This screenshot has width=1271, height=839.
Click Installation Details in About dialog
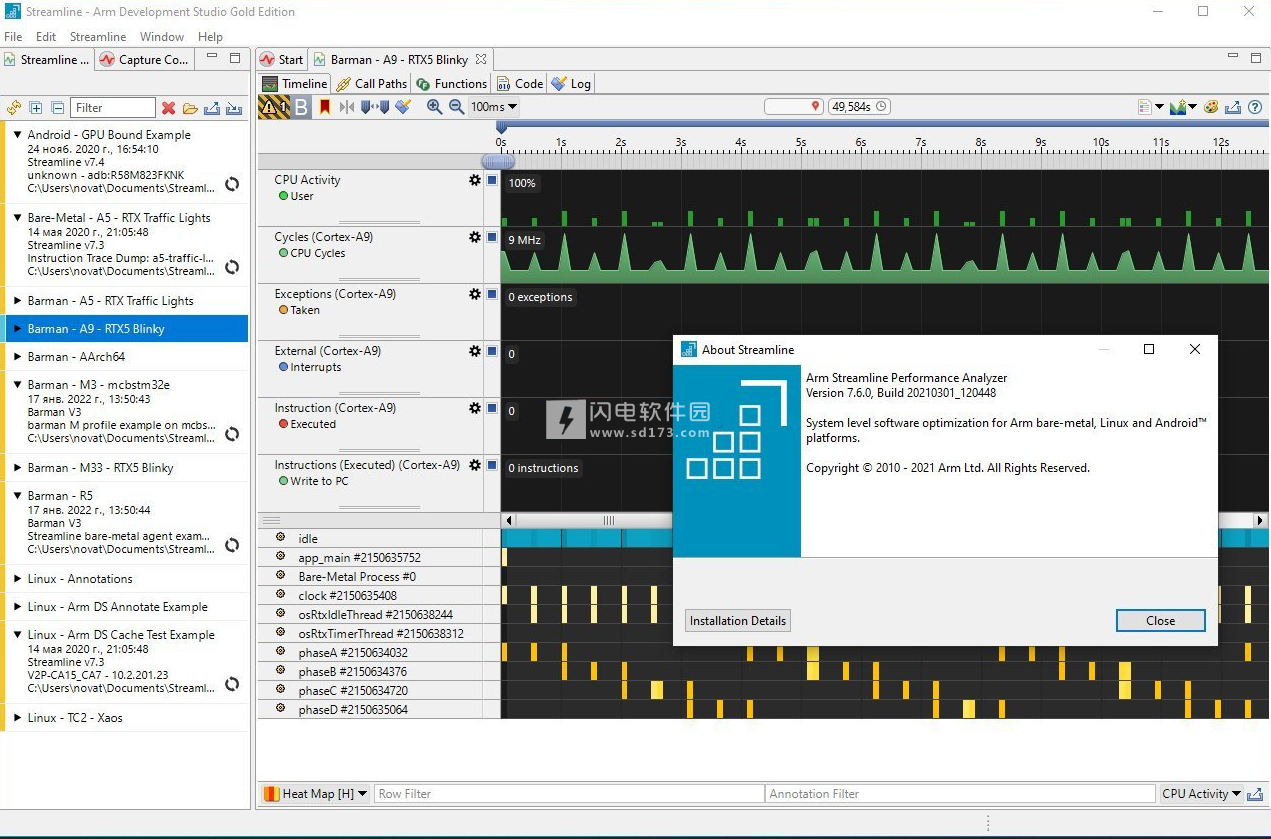[x=738, y=621]
